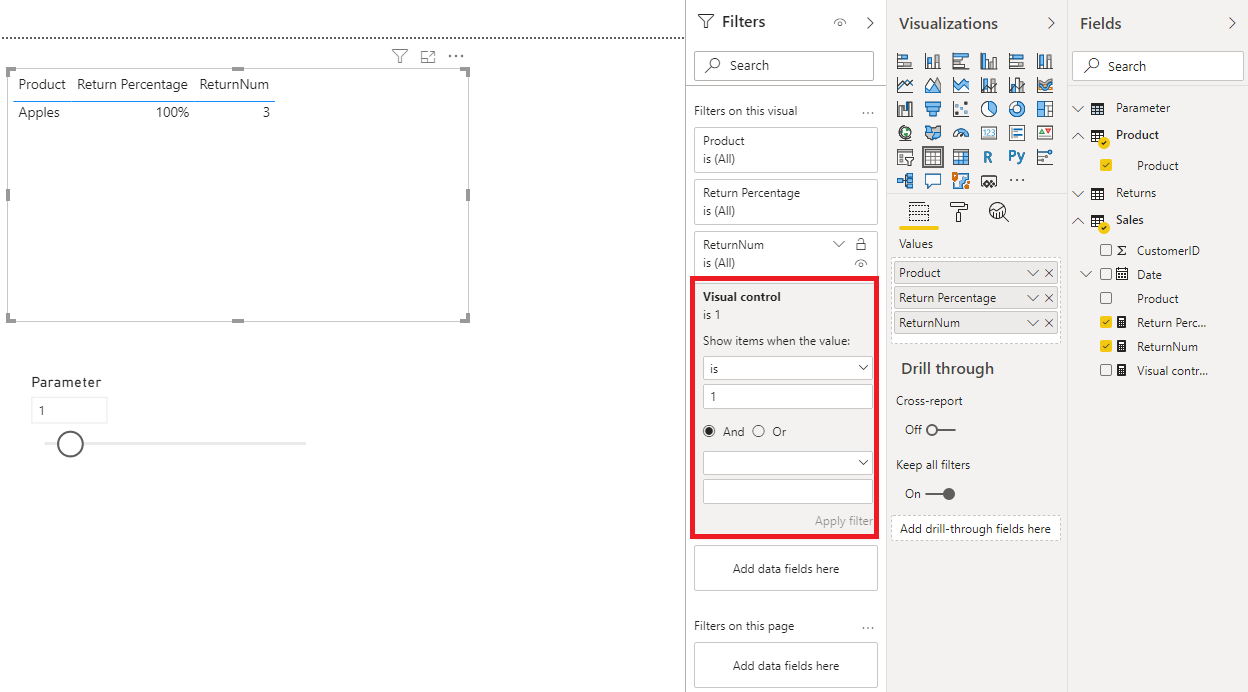
Task: Select the clustered column chart visualization
Action: (989, 61)
